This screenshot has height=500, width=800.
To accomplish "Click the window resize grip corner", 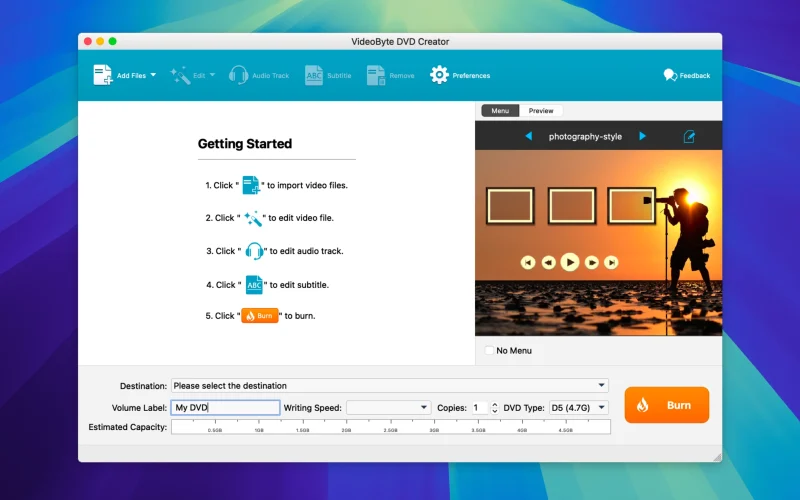I will pos(717,457).
